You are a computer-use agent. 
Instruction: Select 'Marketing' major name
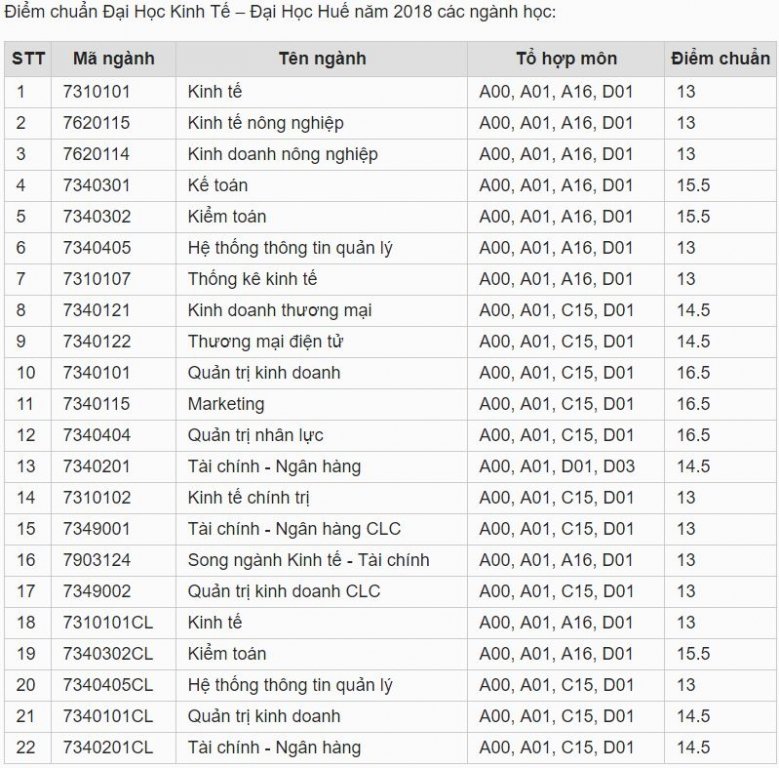coord(226,404)
